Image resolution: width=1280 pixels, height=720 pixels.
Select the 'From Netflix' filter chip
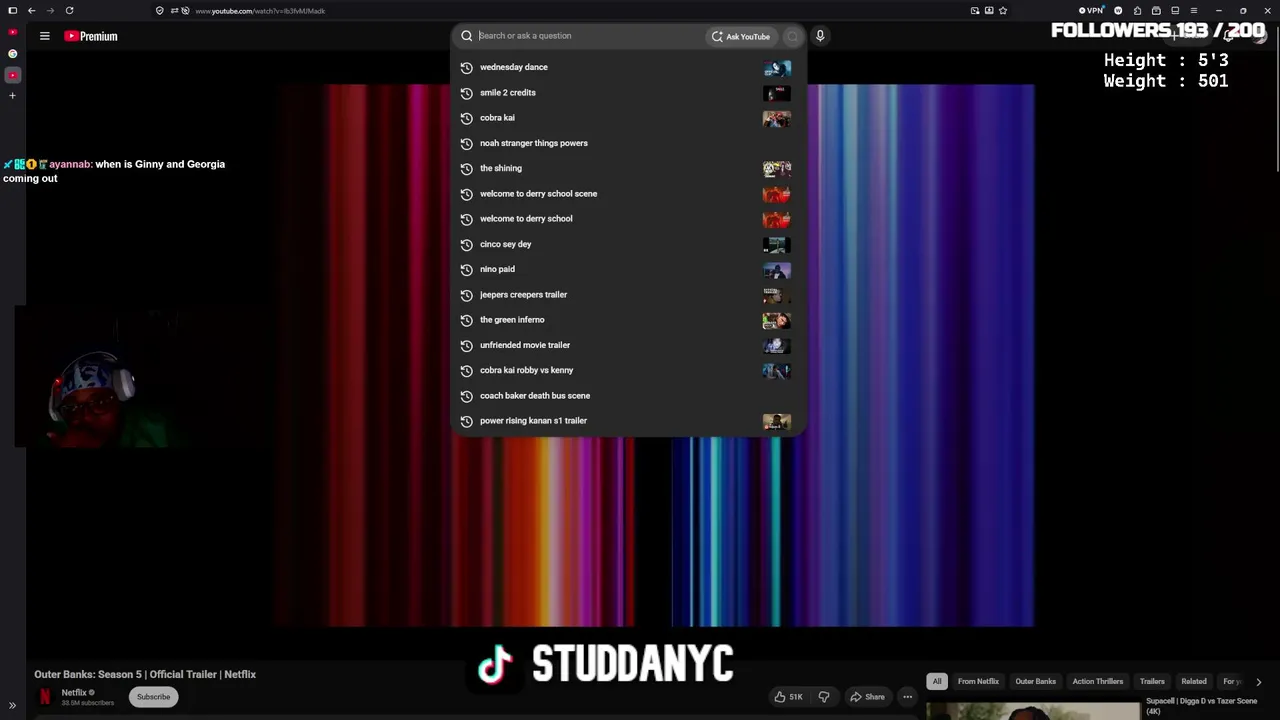click(x=978, y=682)
